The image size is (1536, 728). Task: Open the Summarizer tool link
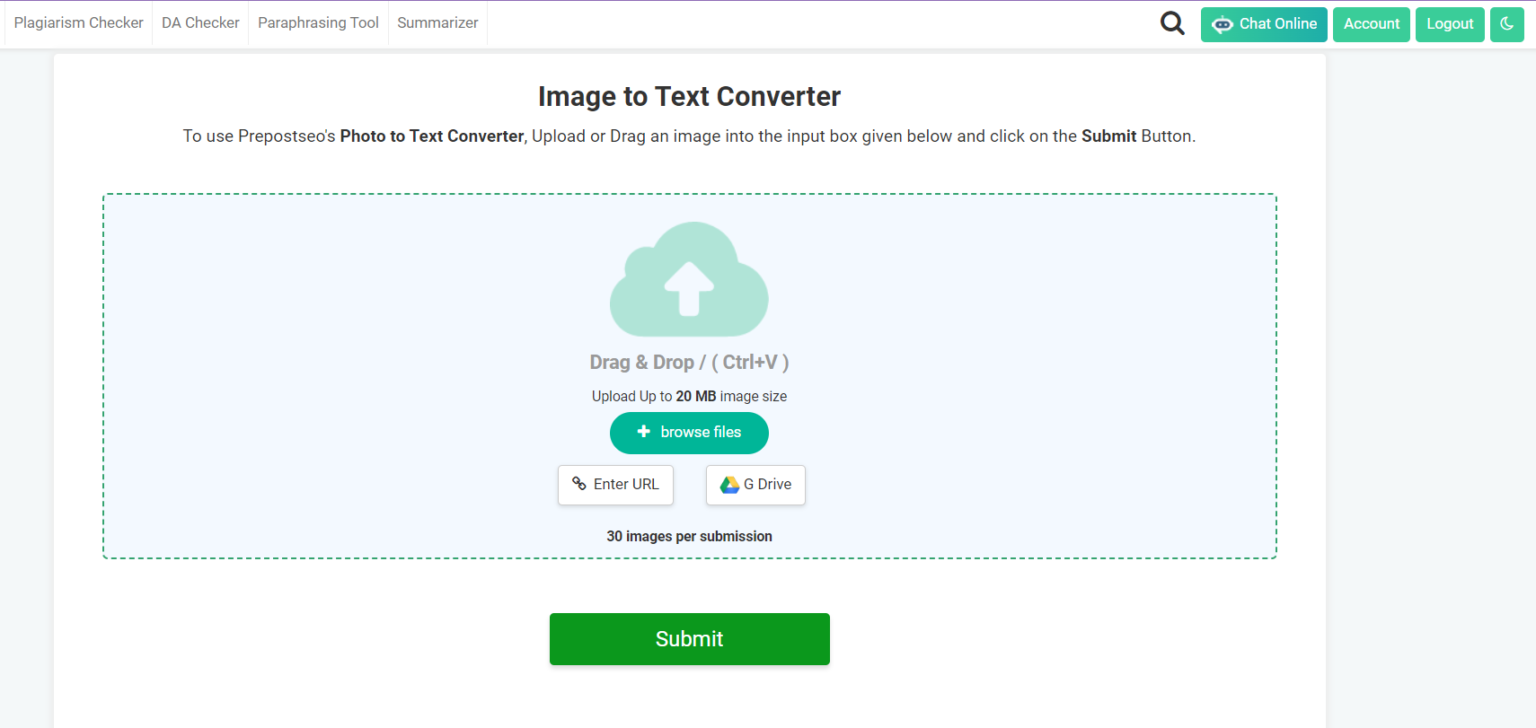point(437,23)
